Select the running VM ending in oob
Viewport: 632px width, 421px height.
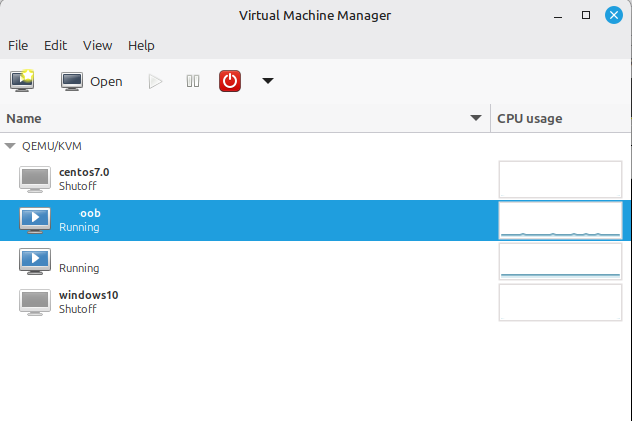click(x=316, y=220)
